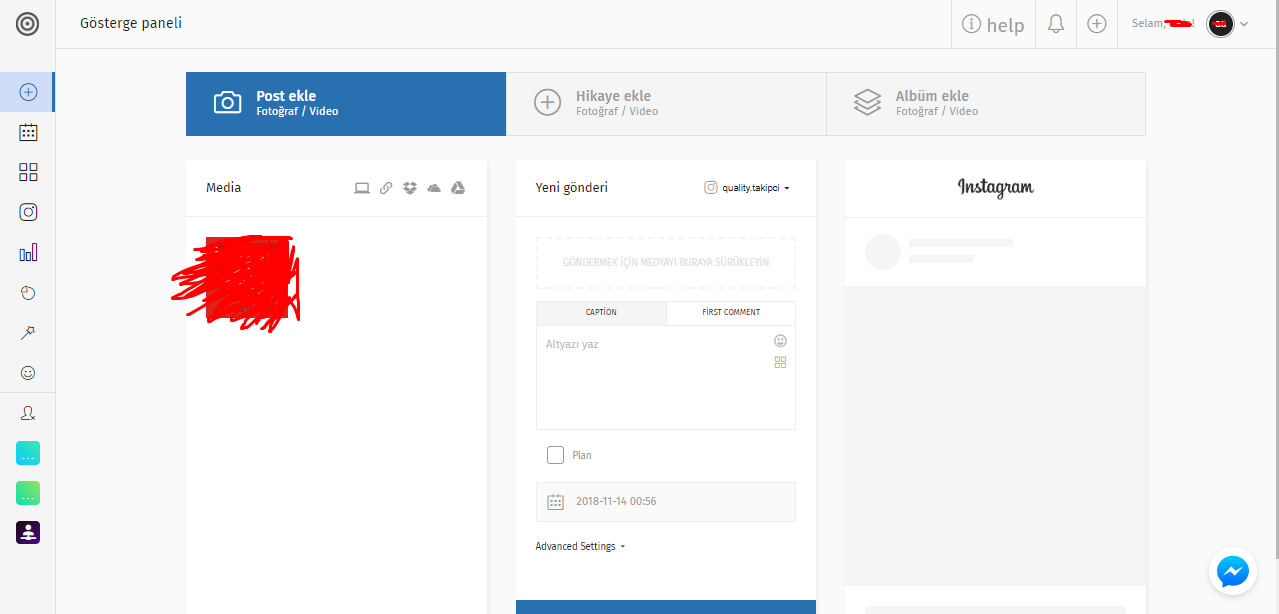
Task: Select the Hikaye ekle tab
Action: pos(666,104)
